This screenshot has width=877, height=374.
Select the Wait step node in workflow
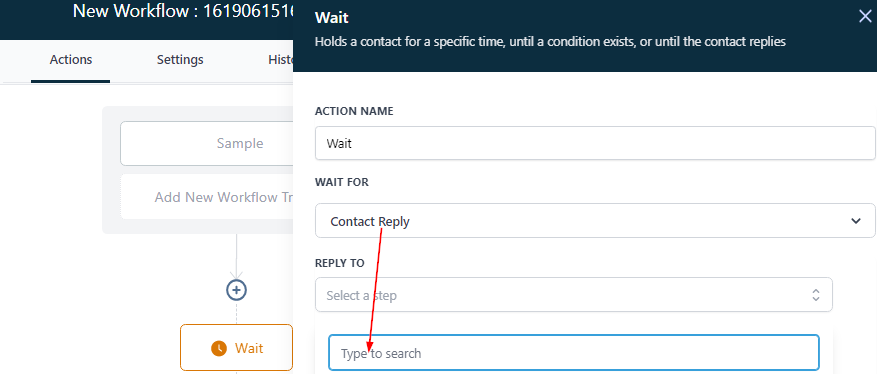(x=236, y=348)
